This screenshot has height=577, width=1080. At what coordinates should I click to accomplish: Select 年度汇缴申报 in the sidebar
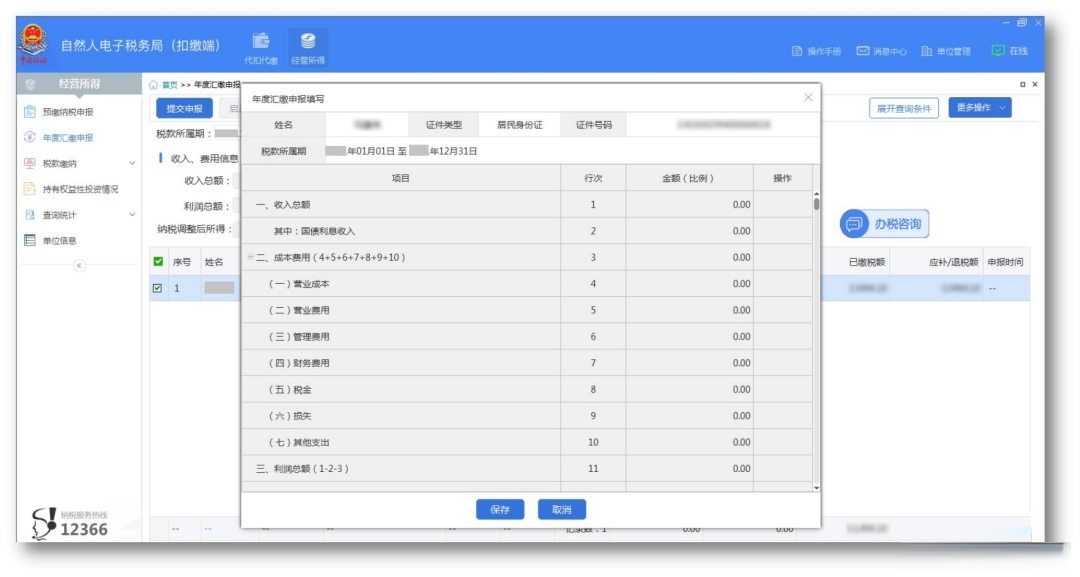(x=68, y=138)
